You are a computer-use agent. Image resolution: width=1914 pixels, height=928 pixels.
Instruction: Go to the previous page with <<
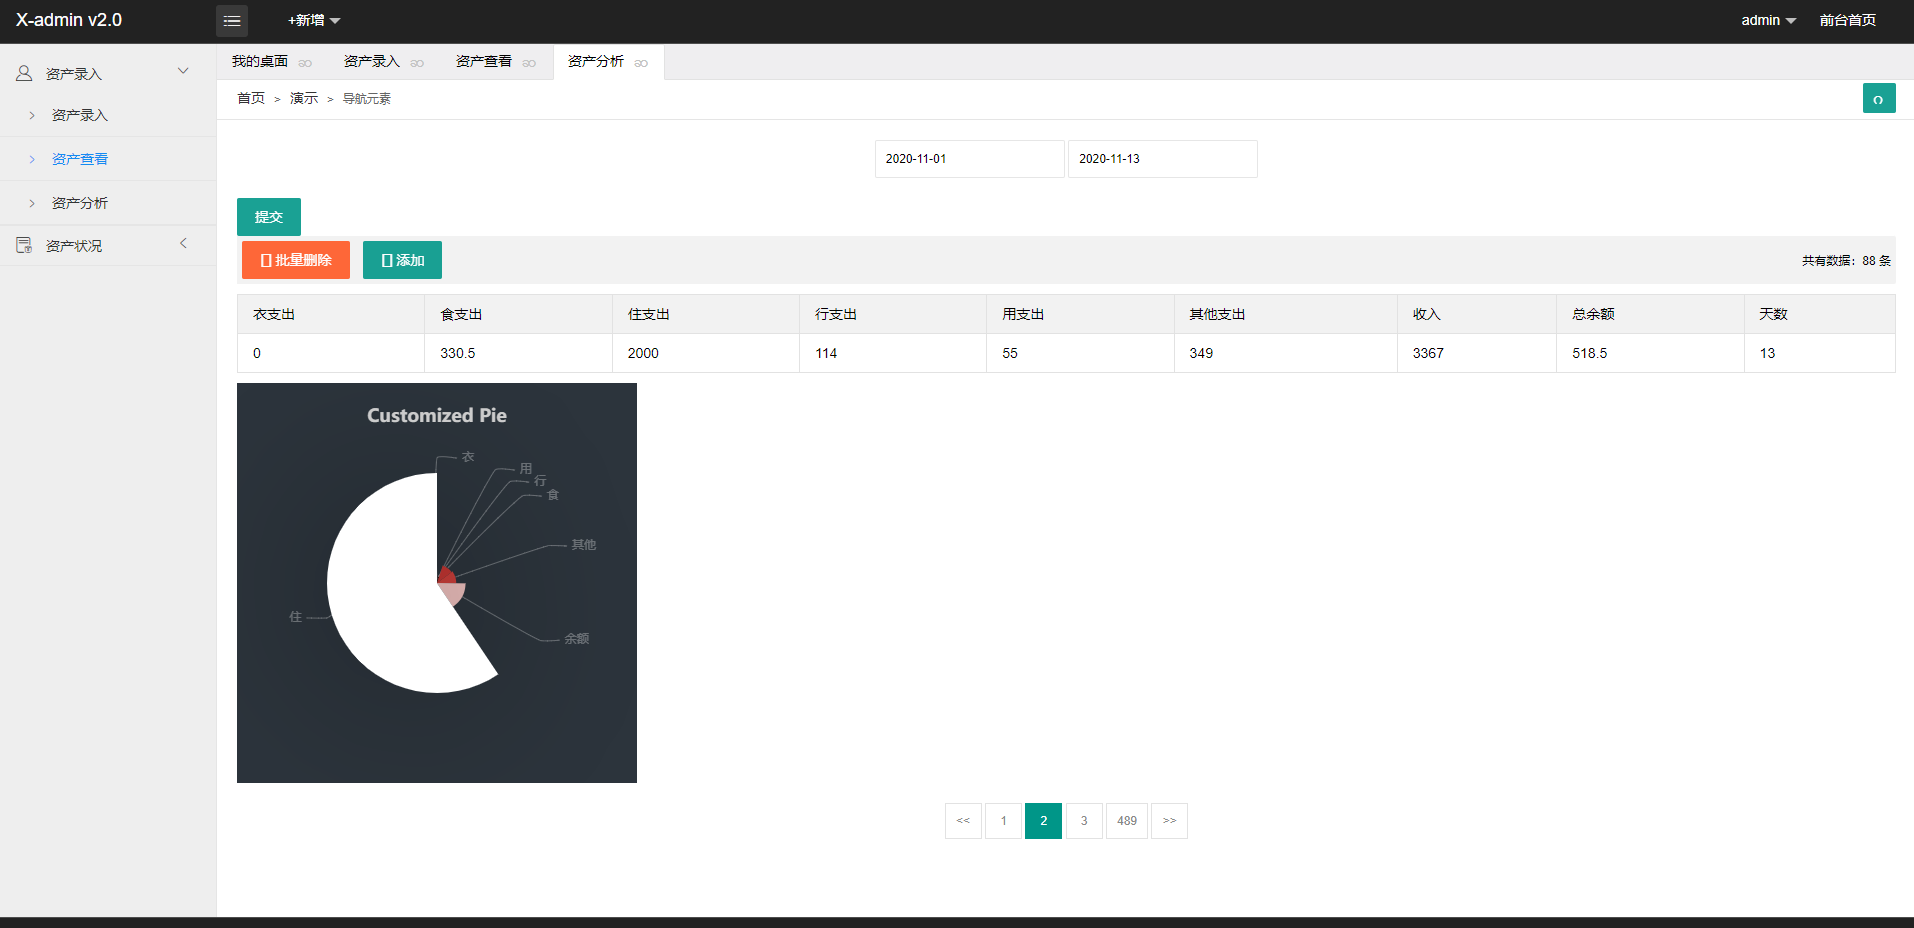pos(963,821)
